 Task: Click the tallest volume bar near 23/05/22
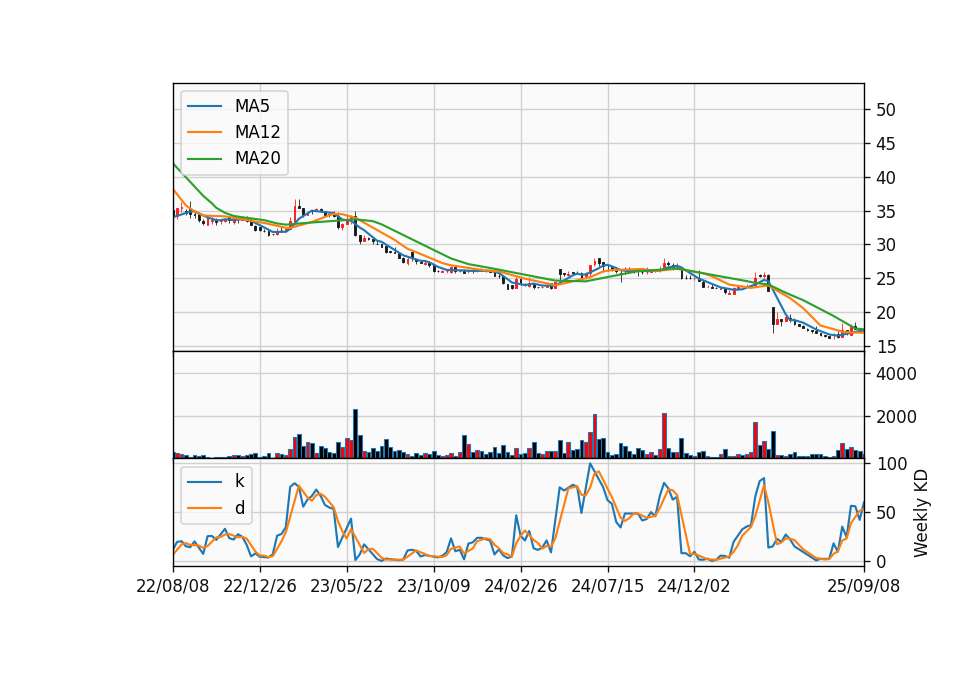point(355,433)
